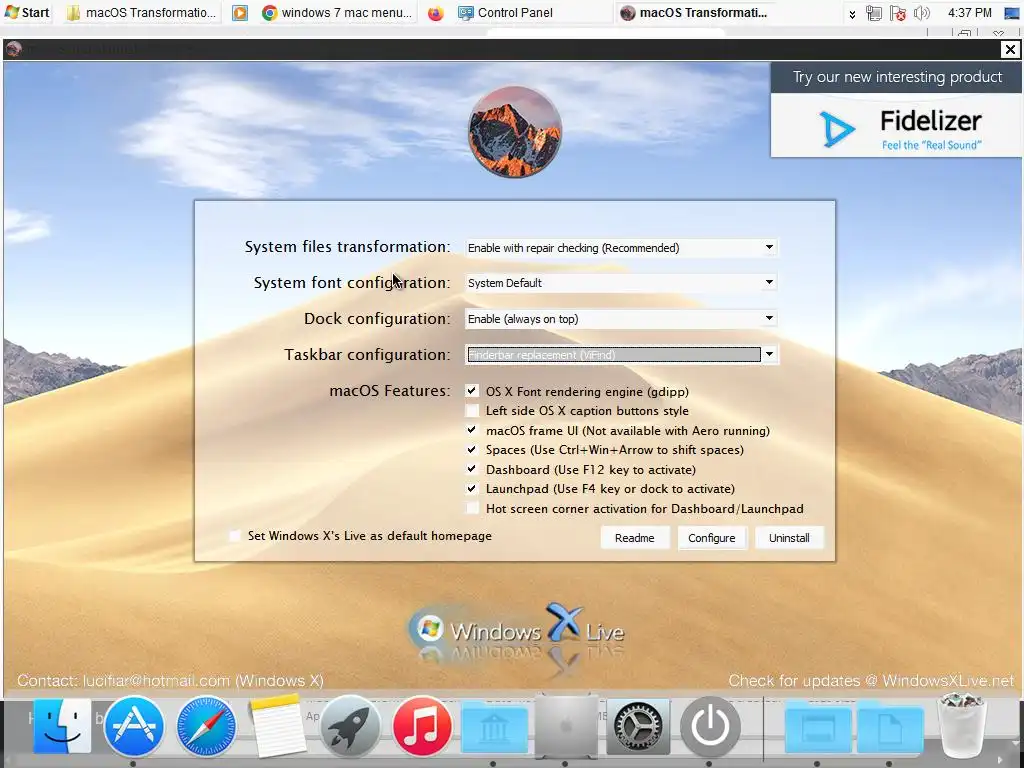Click the Windows X Live logo
Viewport: 1024px width, 768px height.
tap(516, 631)
